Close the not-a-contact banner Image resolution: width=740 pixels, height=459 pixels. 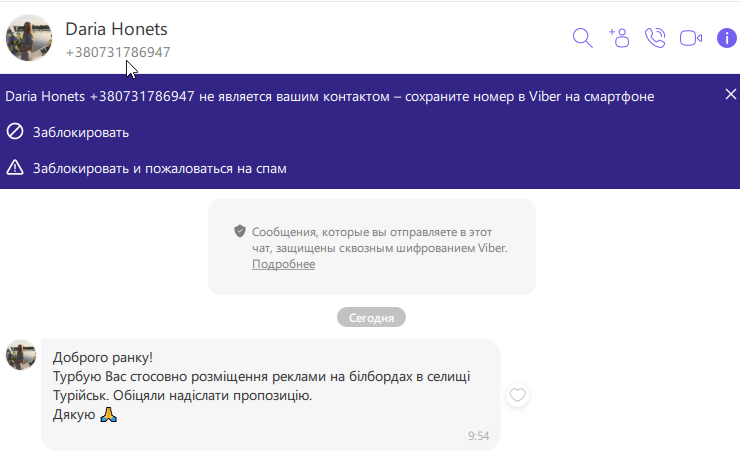pyautogui.click(x=731, y=94)
